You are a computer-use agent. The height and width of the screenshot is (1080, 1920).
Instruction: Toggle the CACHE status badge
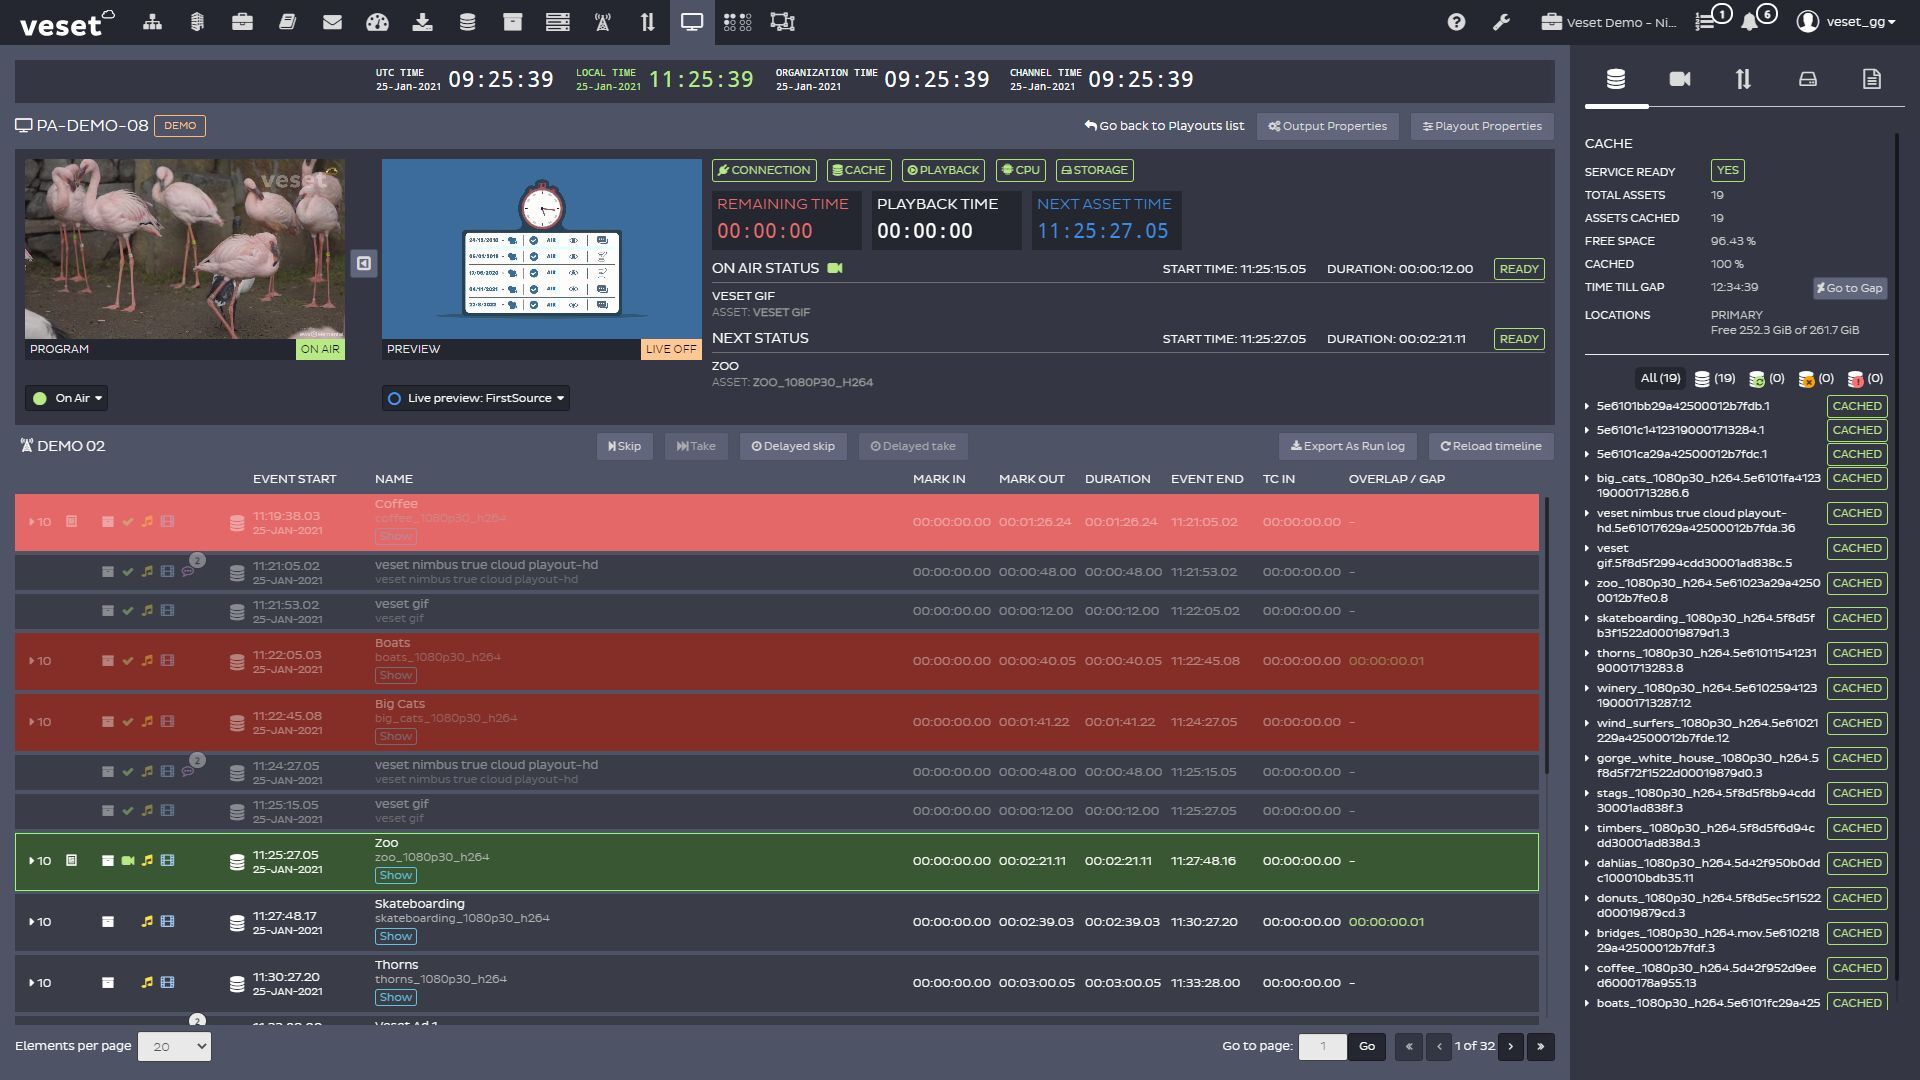tap(859, 170)
